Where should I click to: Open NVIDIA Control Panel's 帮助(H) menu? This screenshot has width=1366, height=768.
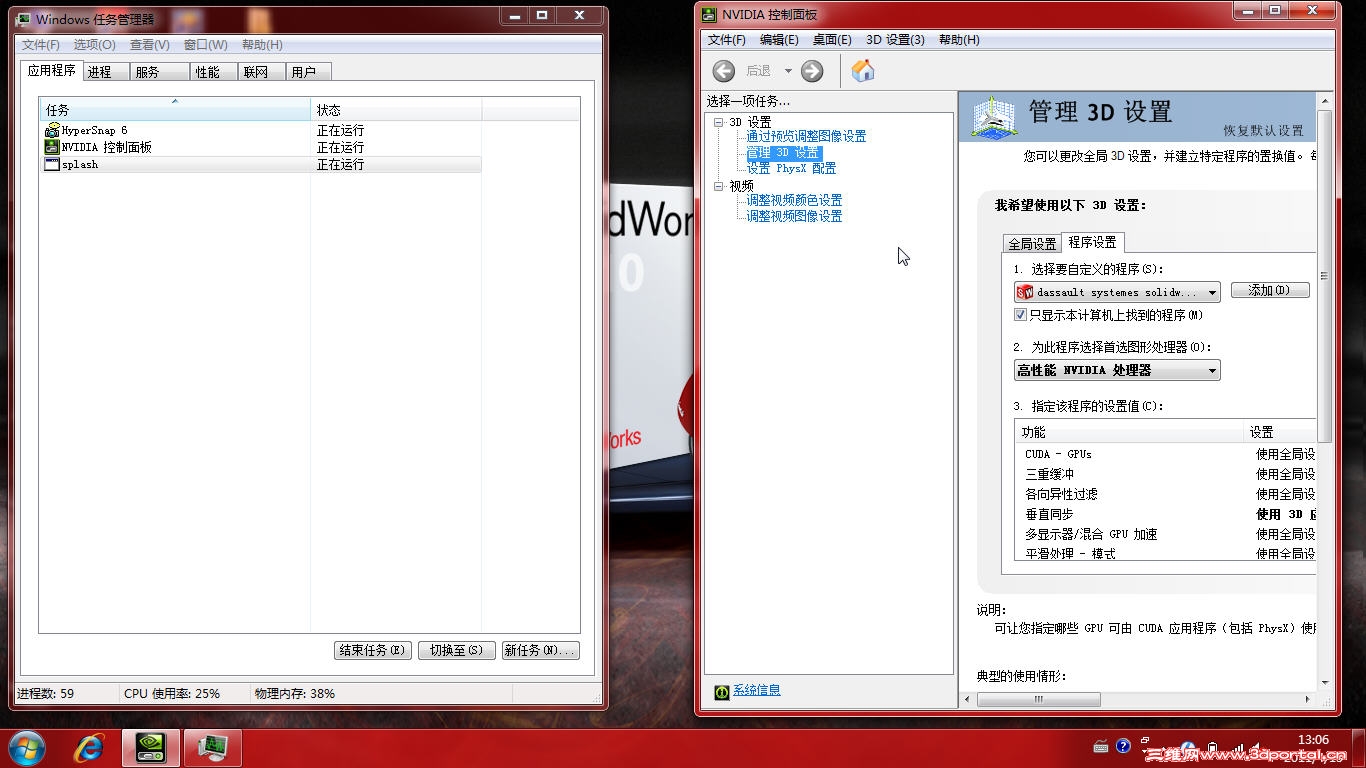959,40
